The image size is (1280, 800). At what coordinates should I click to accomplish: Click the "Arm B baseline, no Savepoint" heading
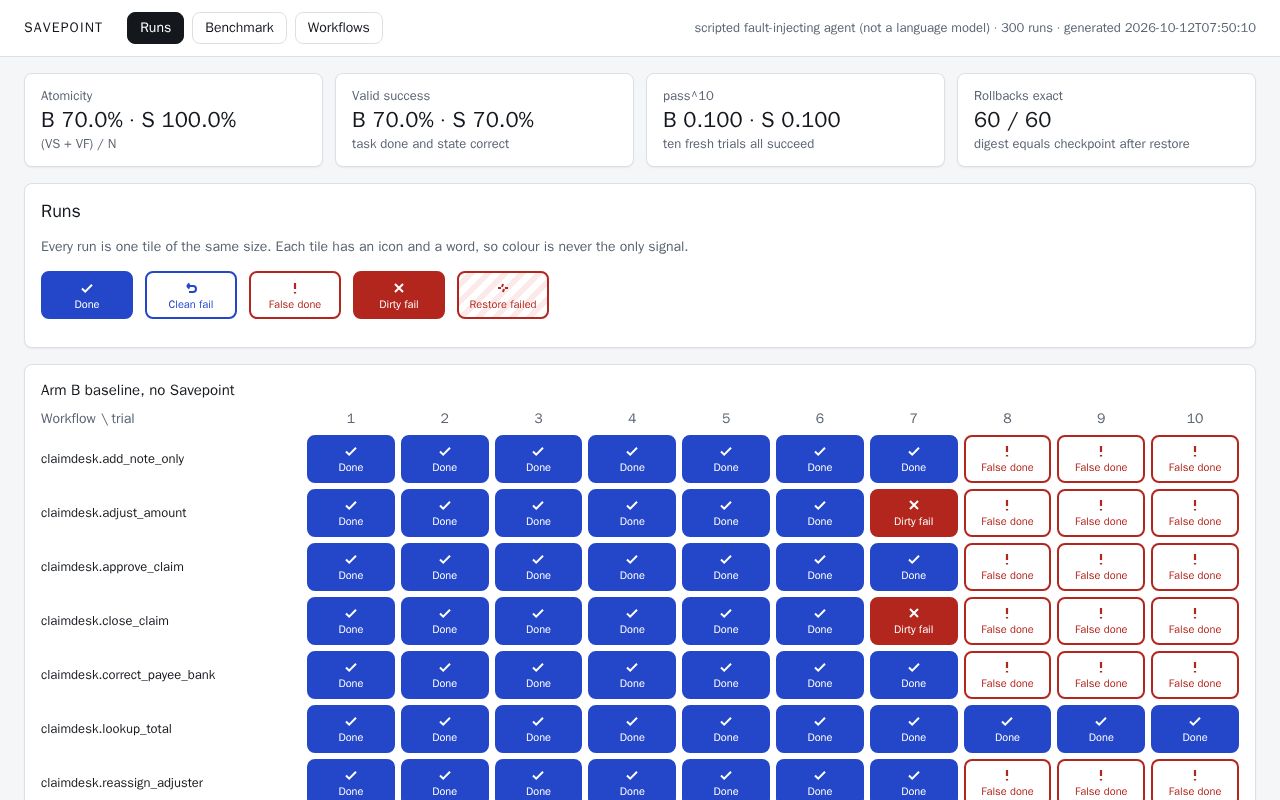138,390
